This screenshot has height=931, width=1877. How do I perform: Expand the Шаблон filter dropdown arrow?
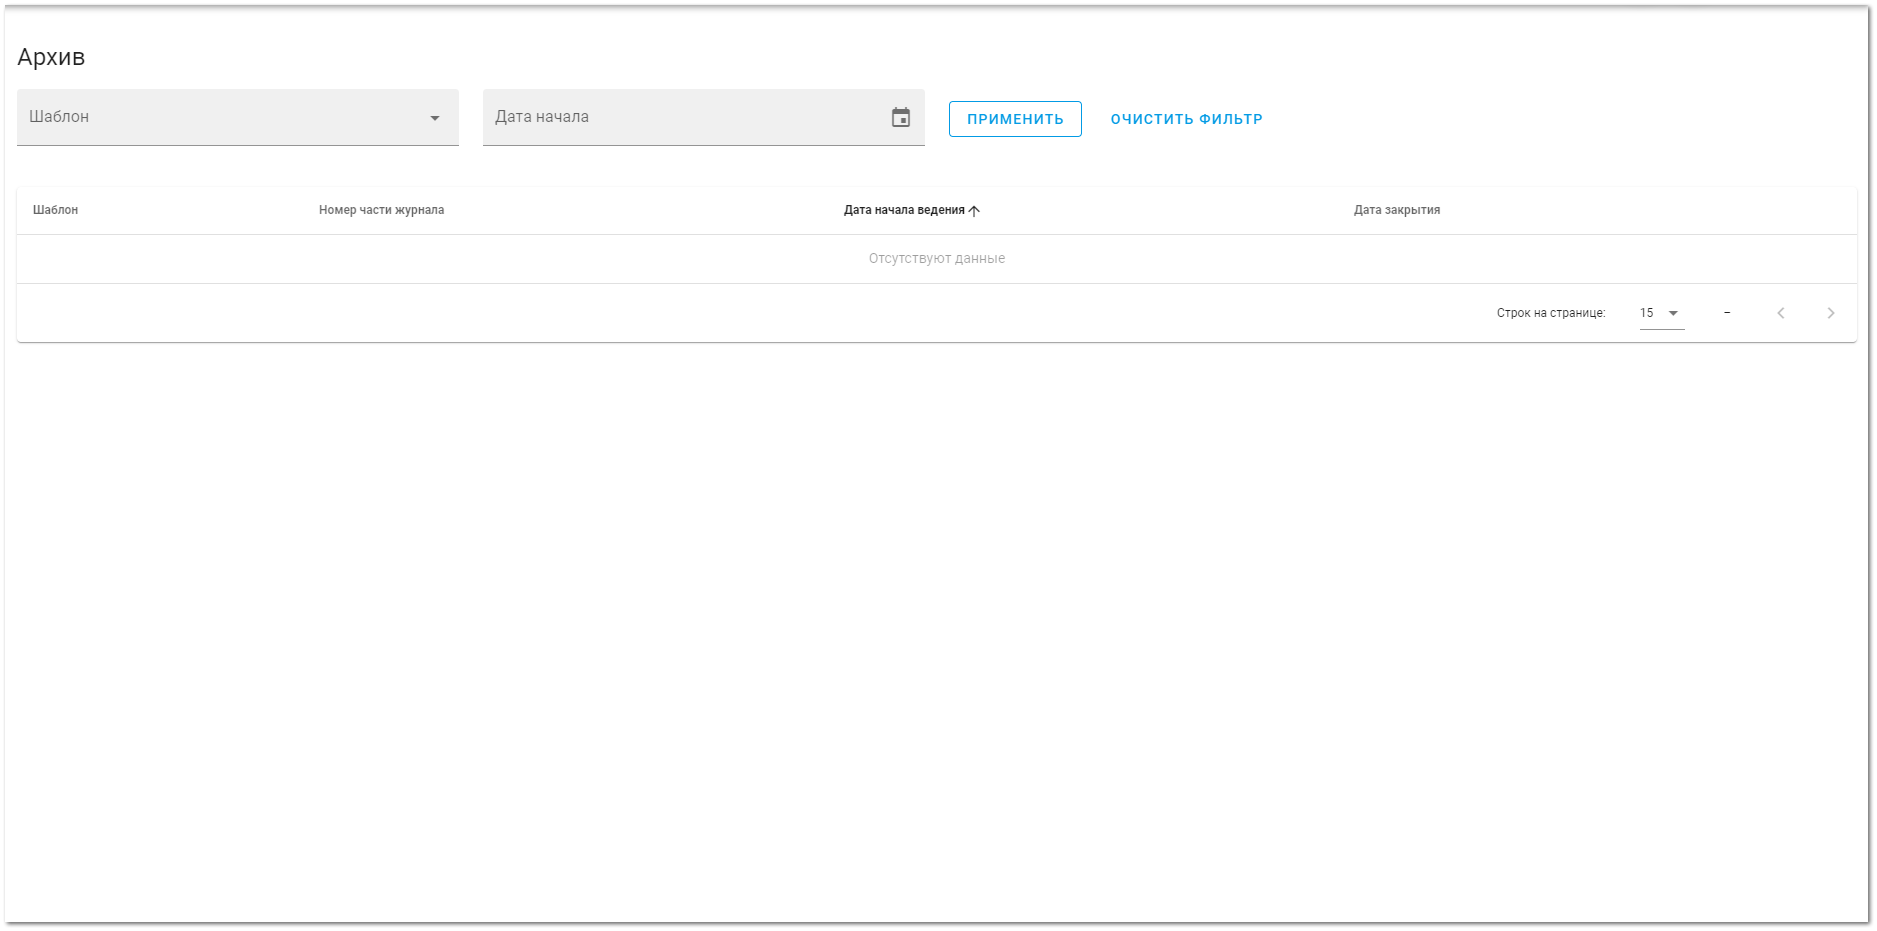pos(434,118)
